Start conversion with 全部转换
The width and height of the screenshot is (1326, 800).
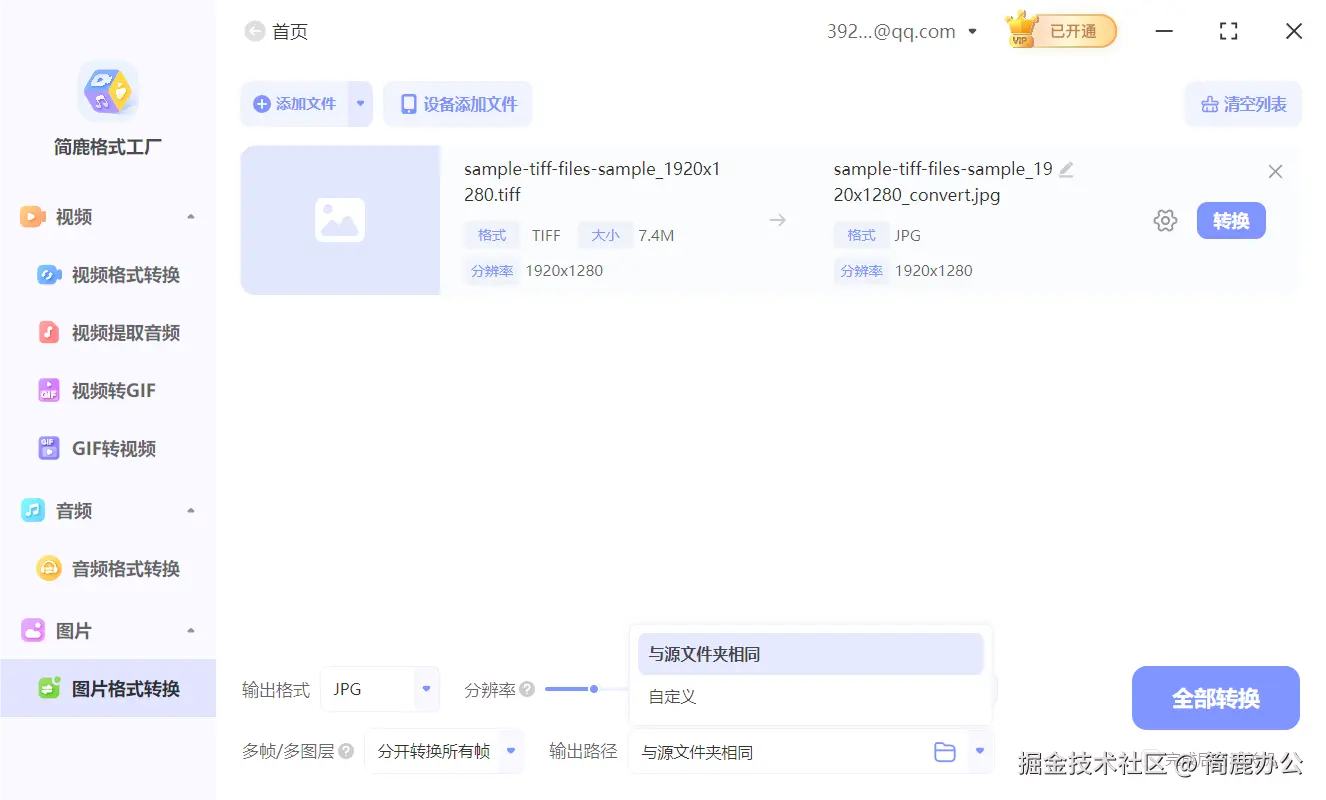coord(1215,697)
